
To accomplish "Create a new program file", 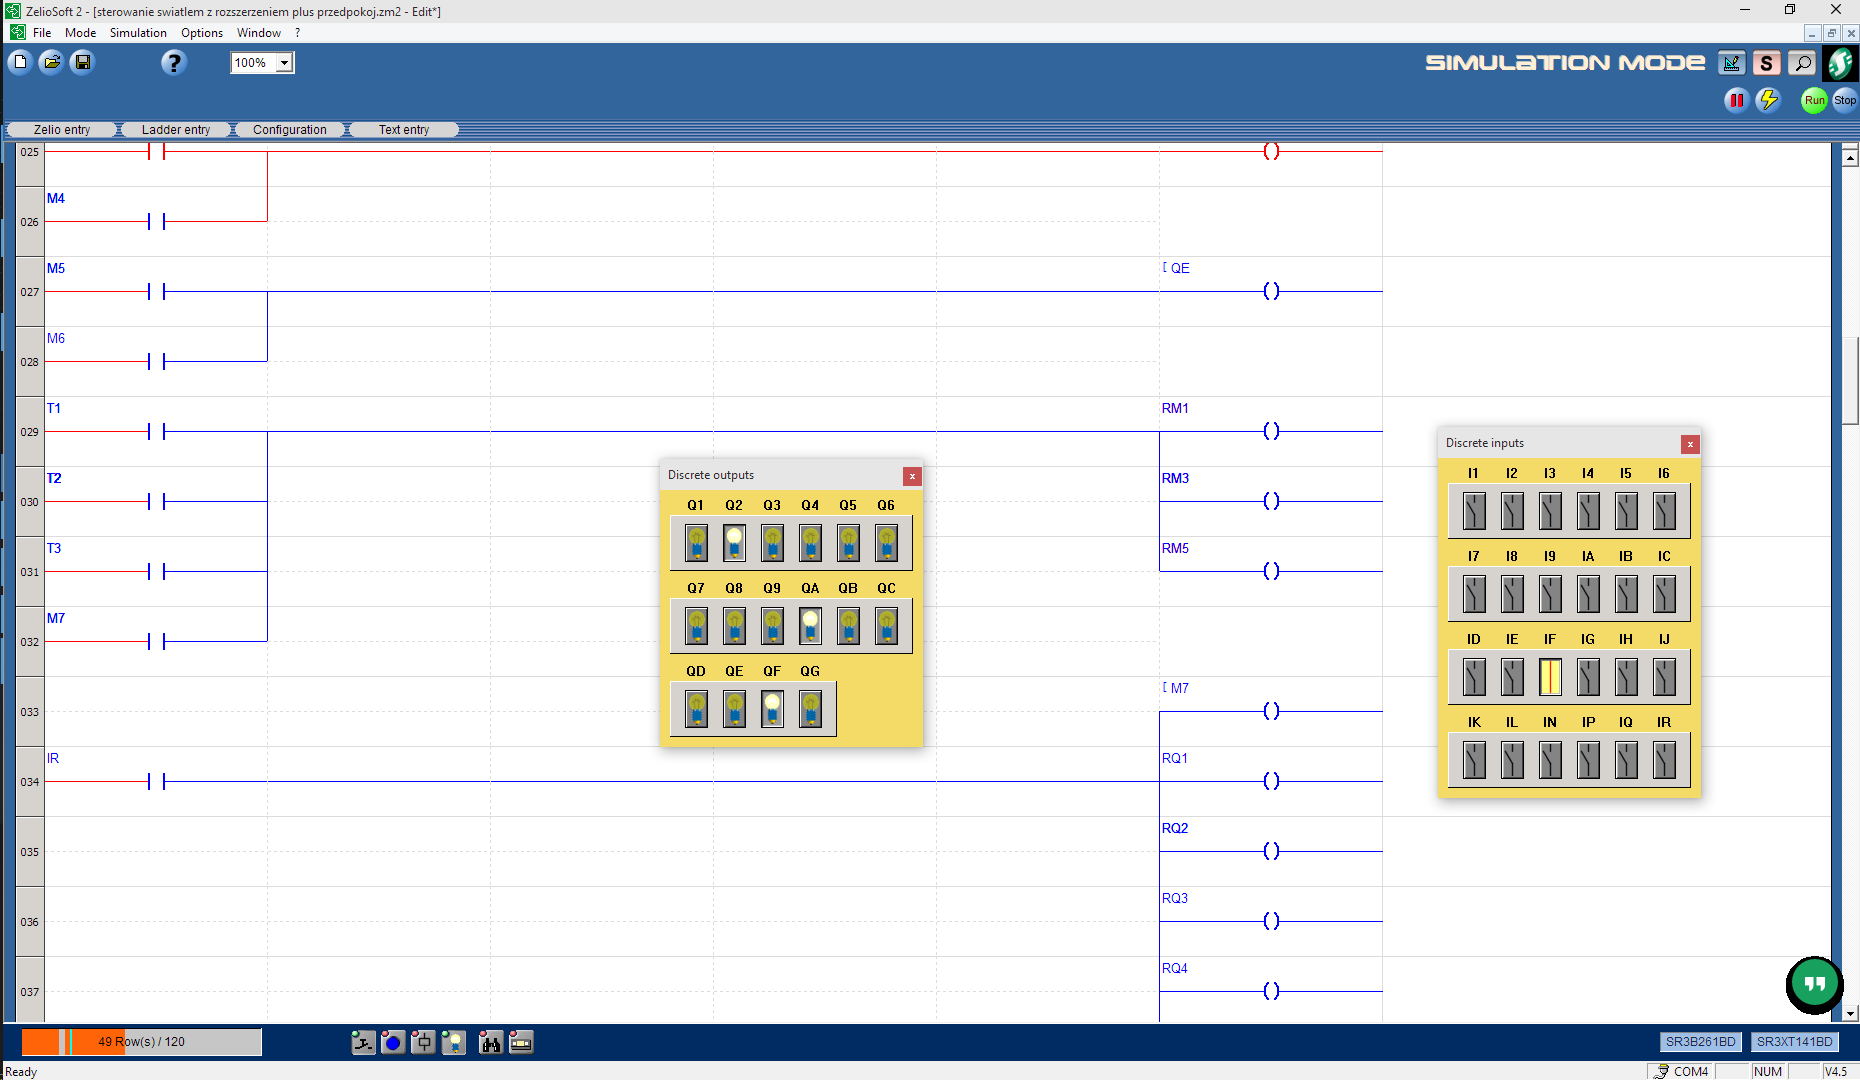I will tap(20, 62).
